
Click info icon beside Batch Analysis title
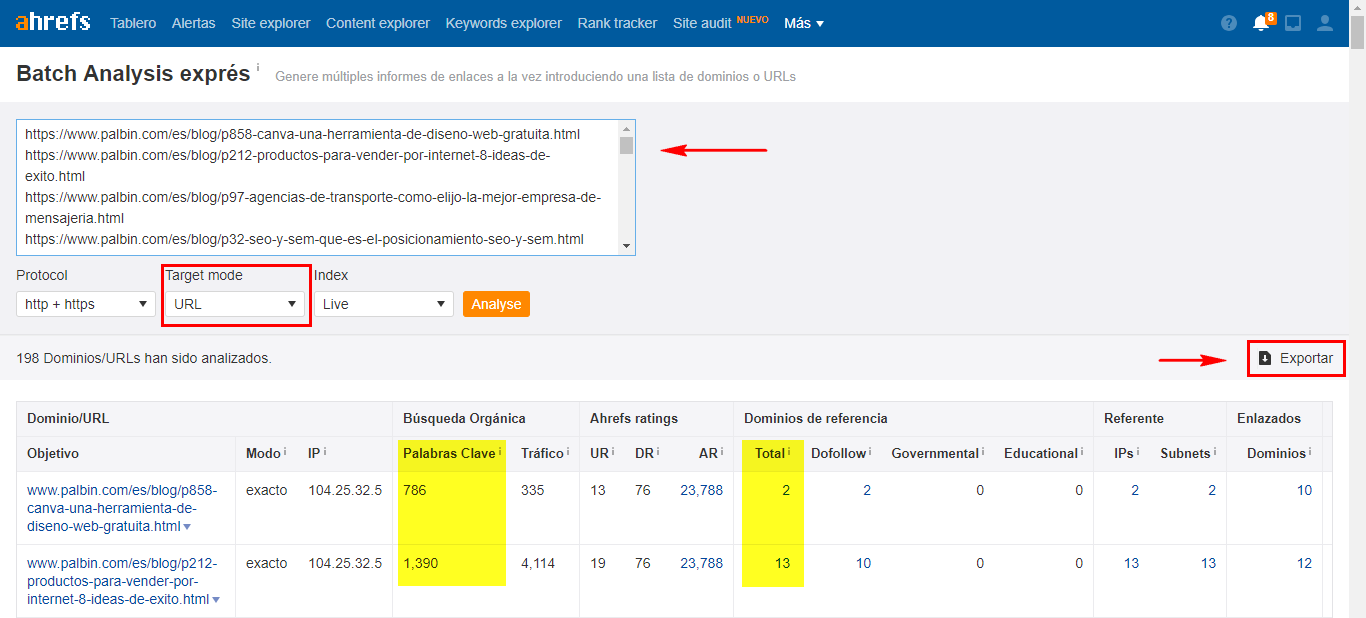coord(258,68)
